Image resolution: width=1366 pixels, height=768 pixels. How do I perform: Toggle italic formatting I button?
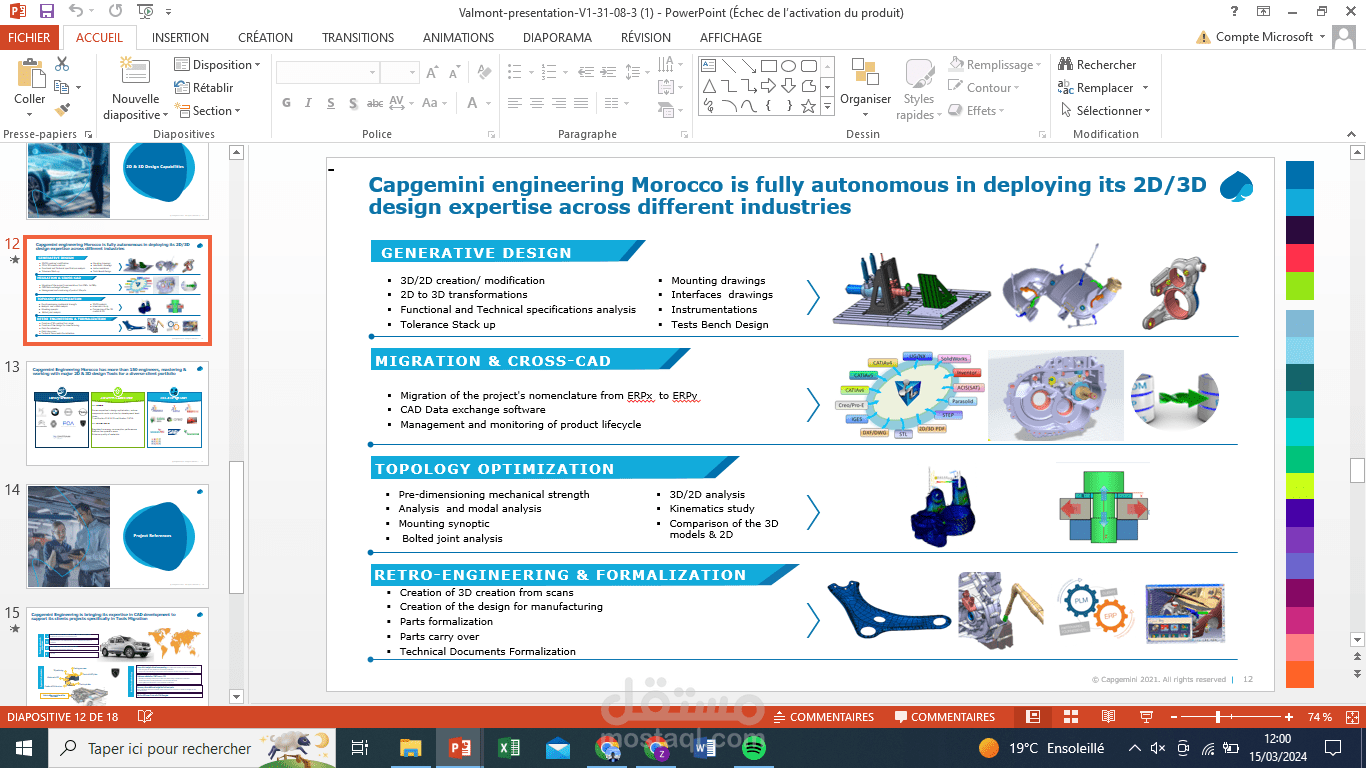(308, 103)
